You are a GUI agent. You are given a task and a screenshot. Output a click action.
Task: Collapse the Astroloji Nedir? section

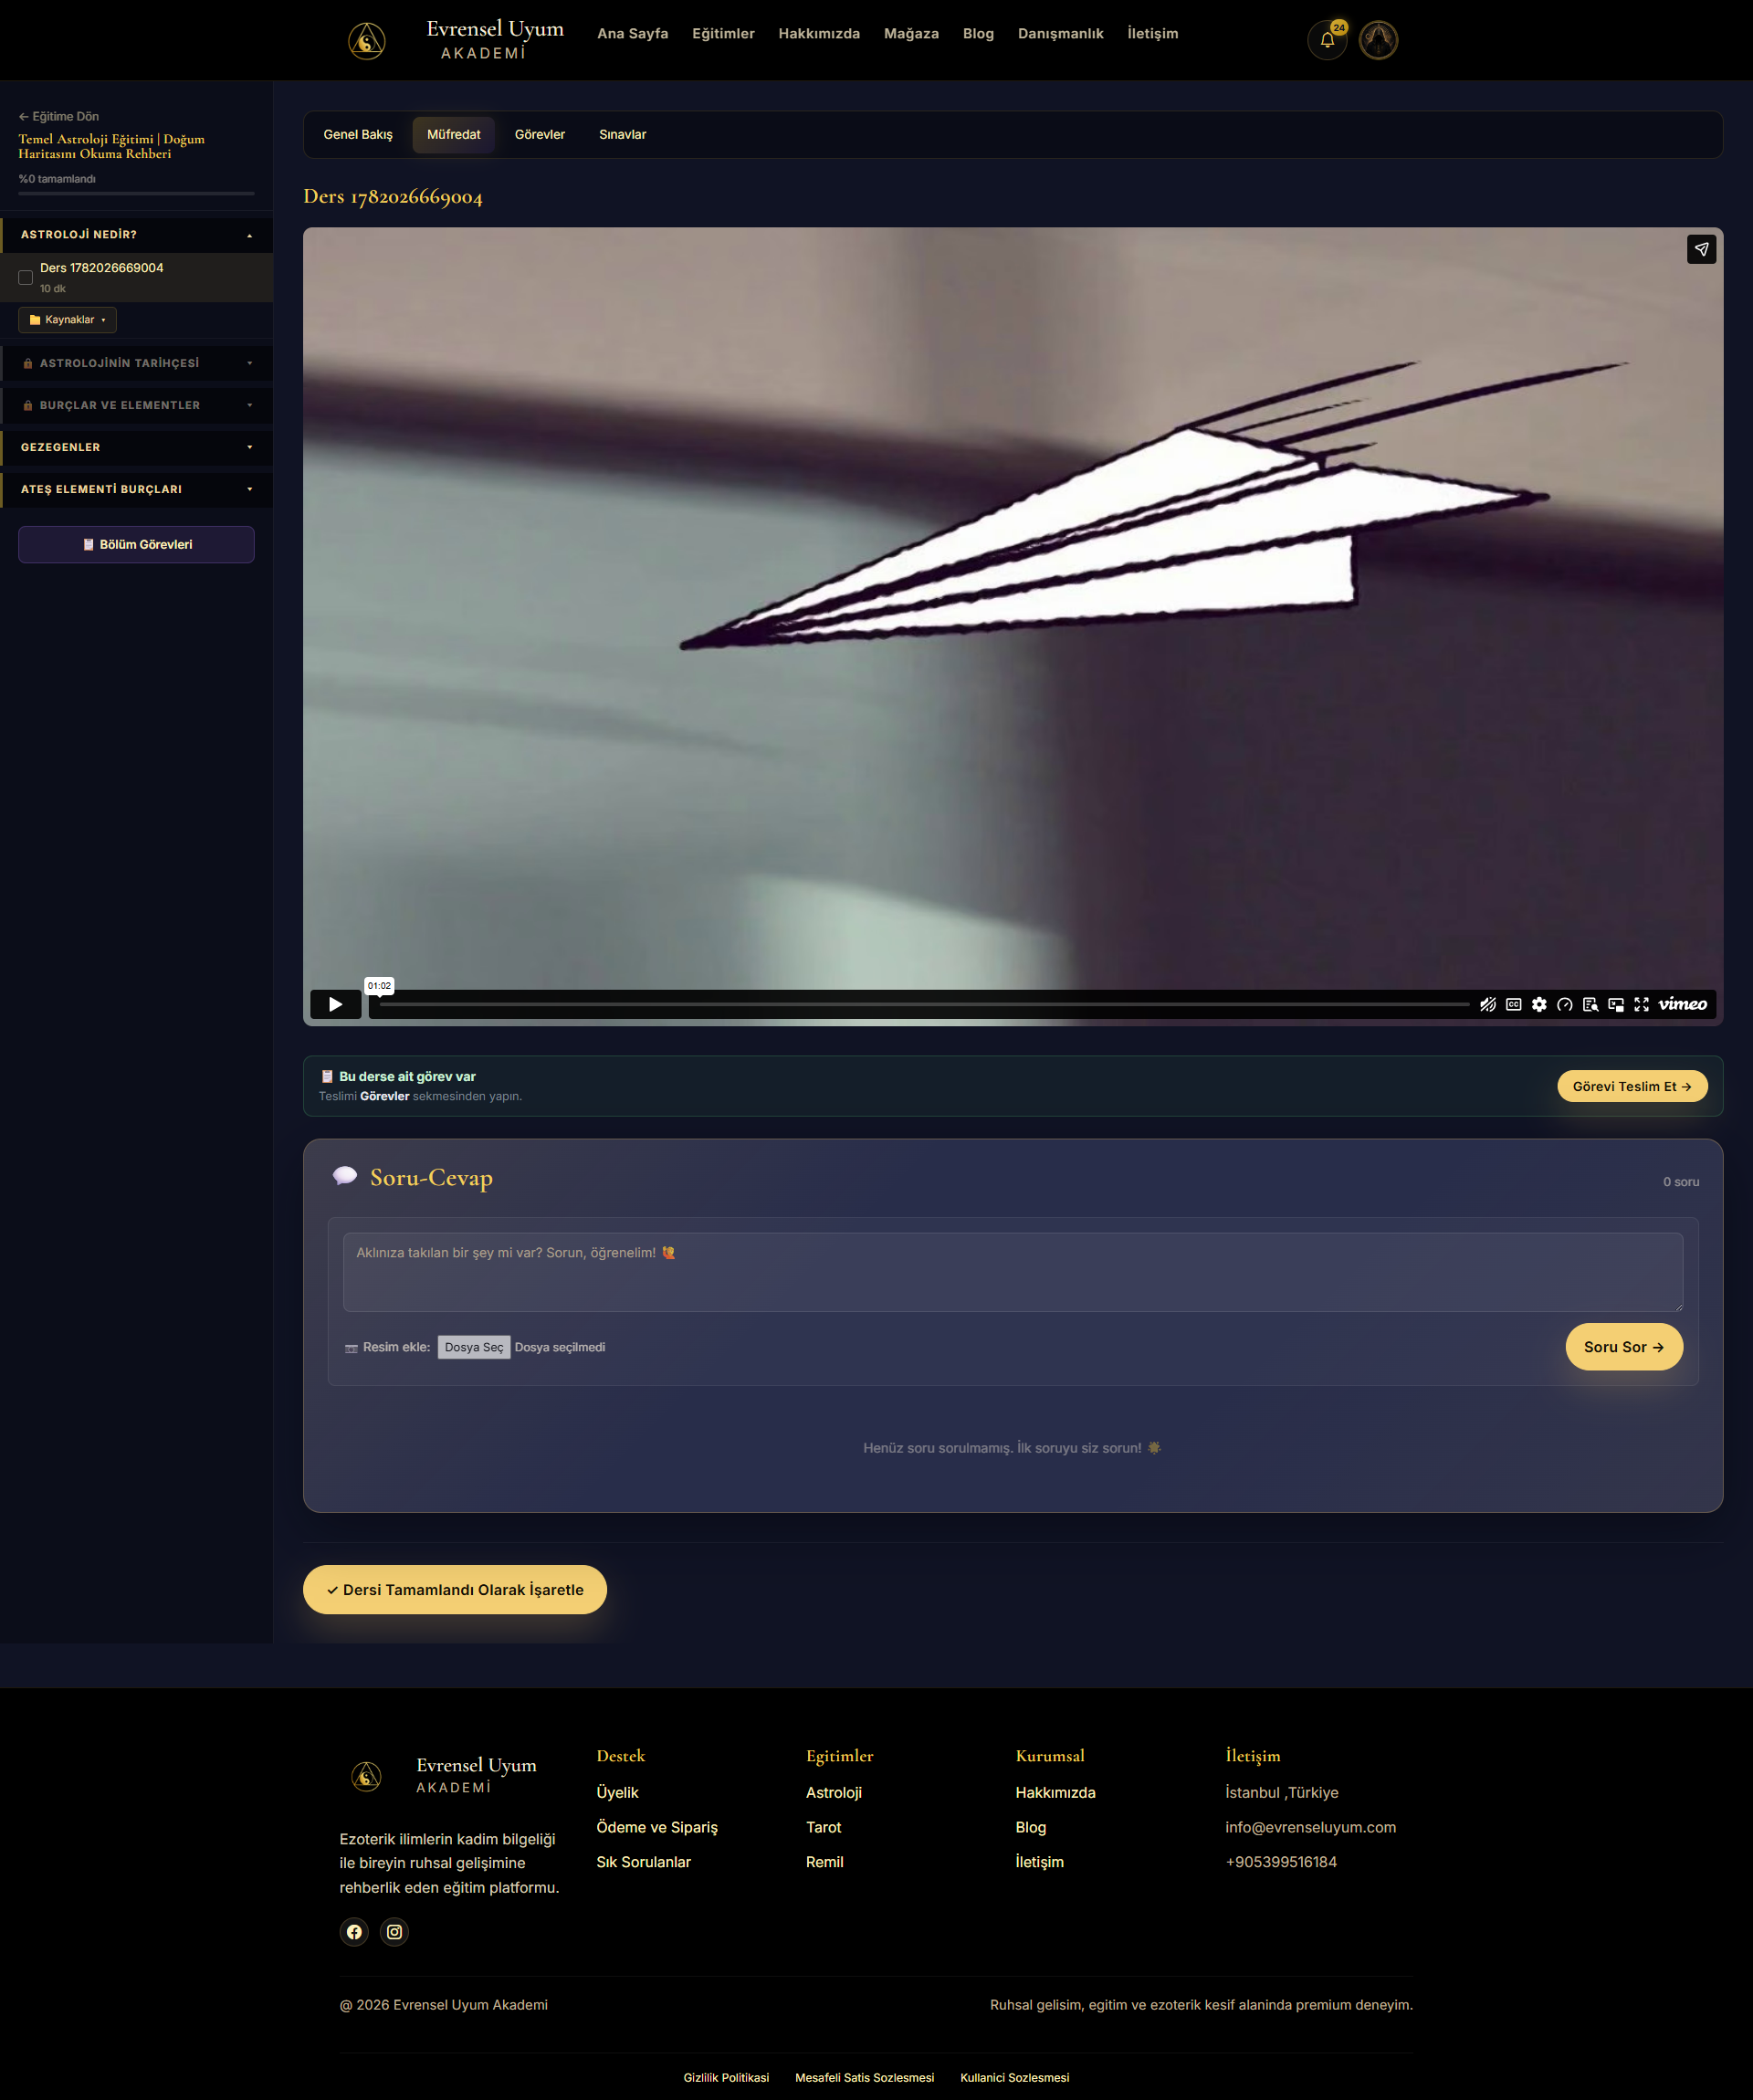coord(136,235)
